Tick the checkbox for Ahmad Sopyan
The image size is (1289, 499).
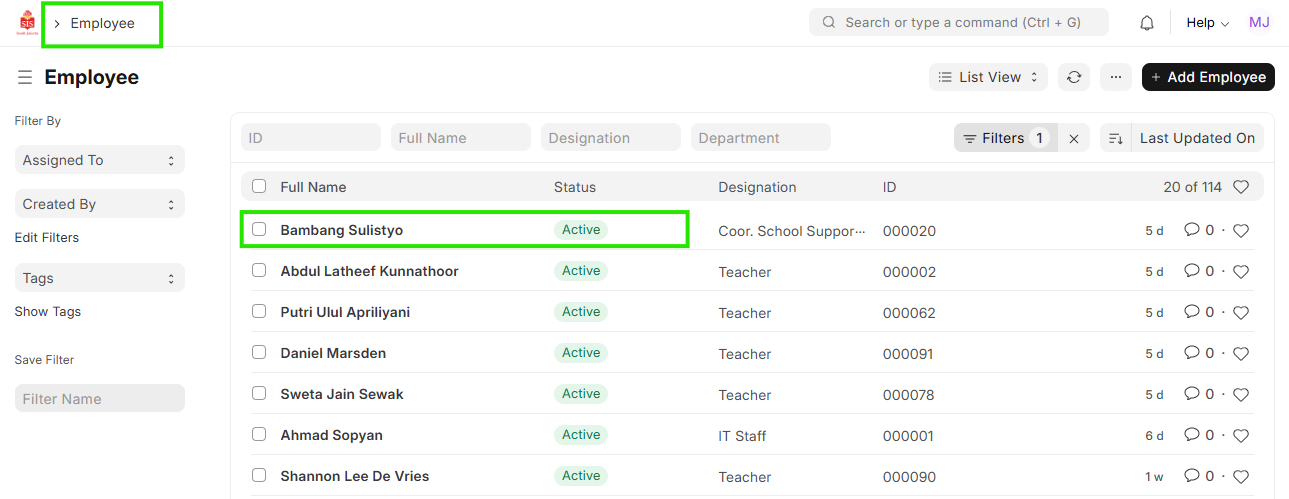pos(259,434)
